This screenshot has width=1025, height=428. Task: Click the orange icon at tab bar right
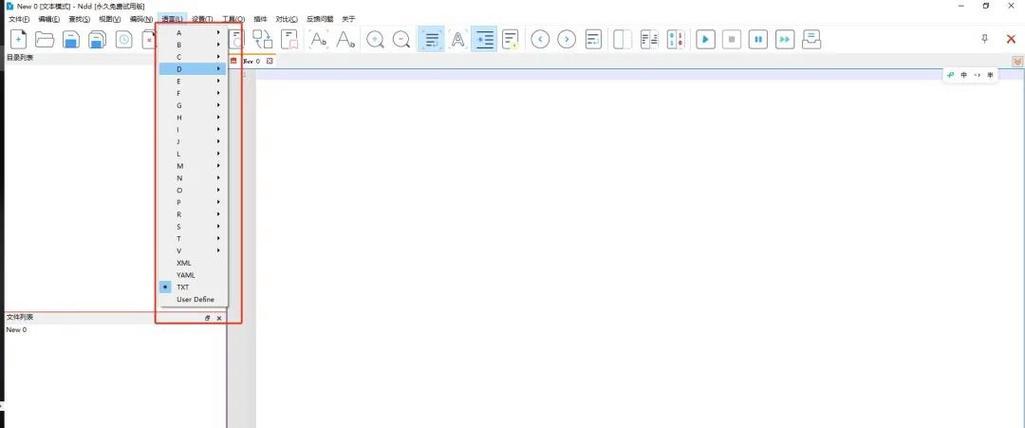pyautogui.click(x=1017, y=61)
